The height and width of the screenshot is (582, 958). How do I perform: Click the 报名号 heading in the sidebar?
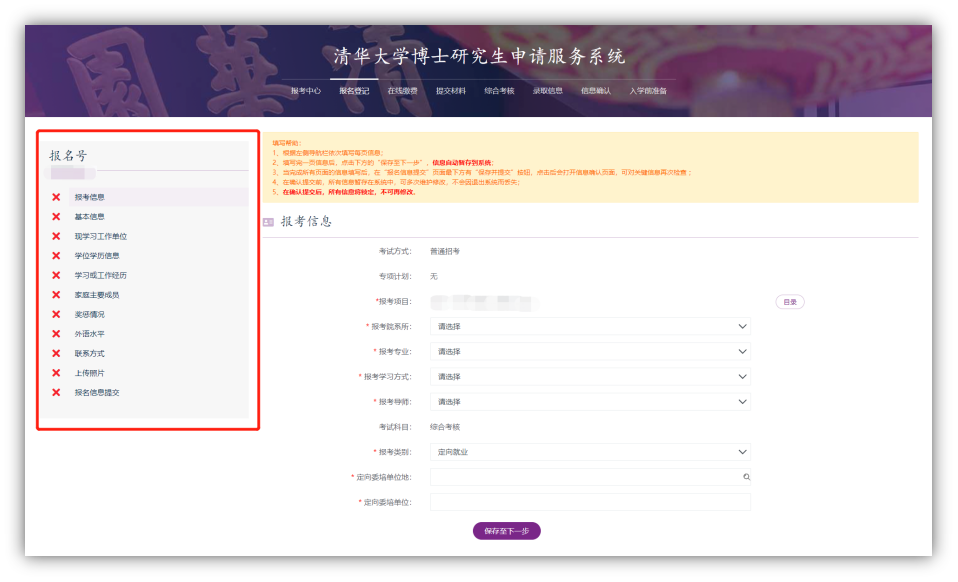coord(68,156)
